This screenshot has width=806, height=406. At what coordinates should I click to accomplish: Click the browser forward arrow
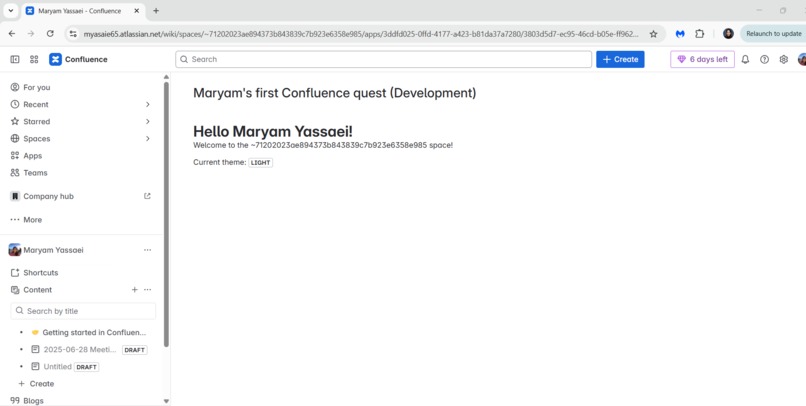[31, 33]
